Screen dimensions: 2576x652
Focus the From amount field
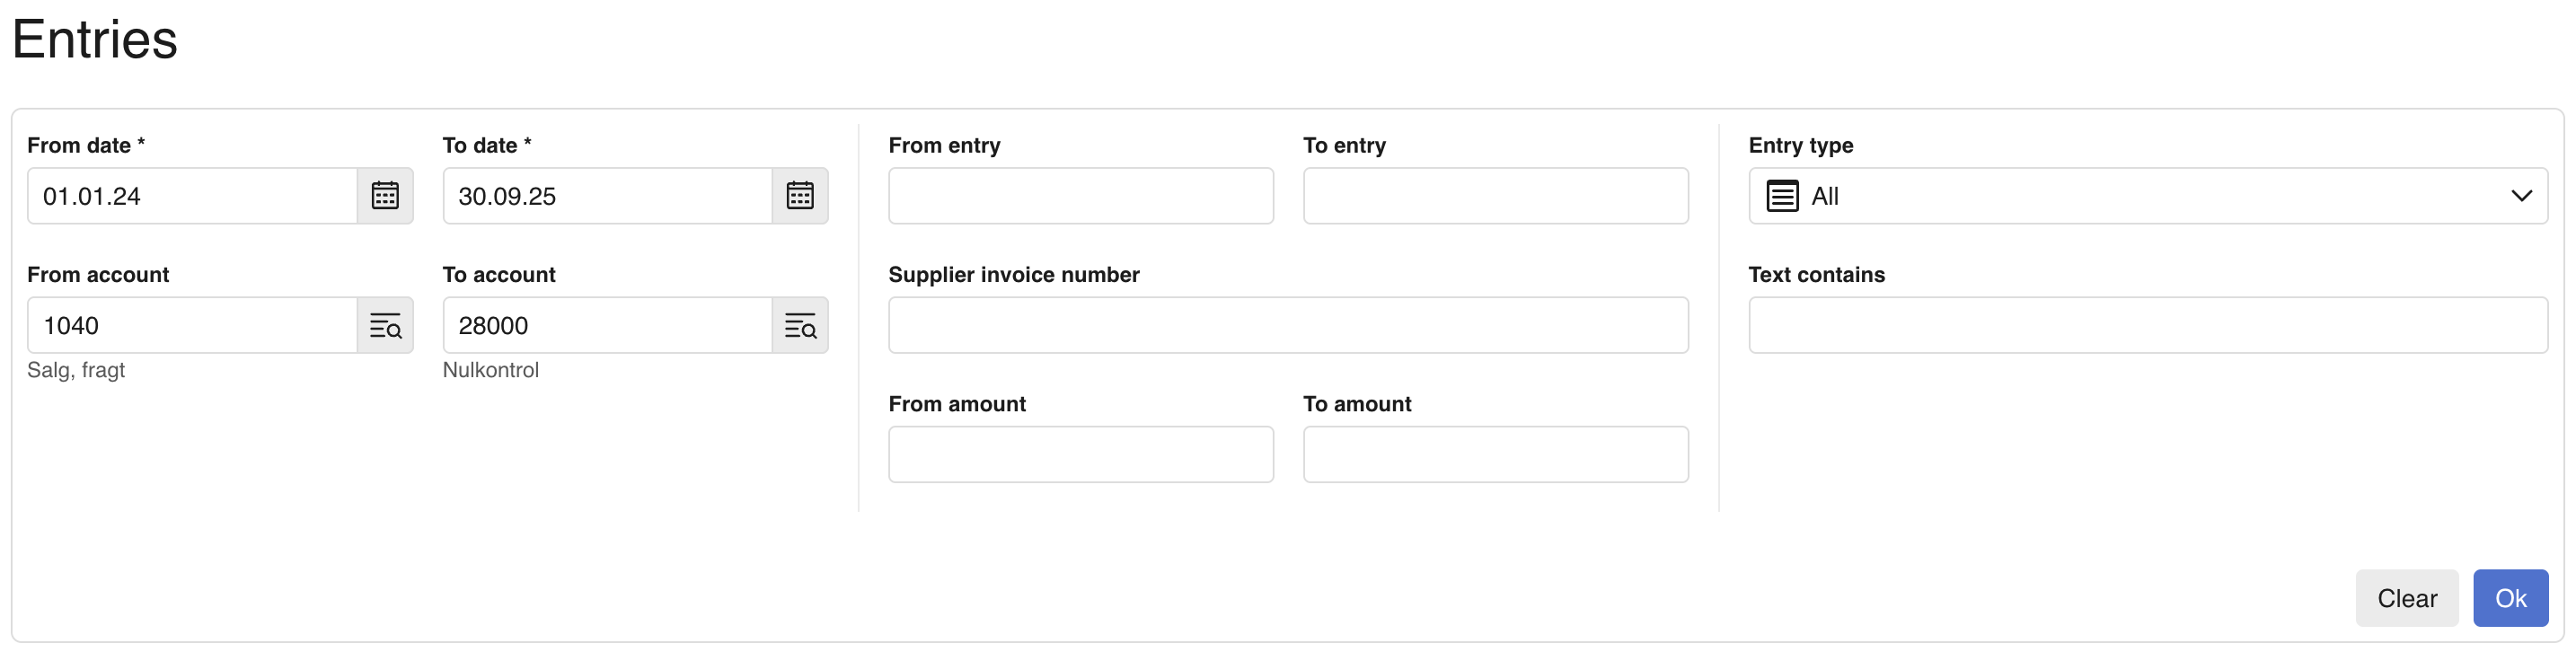coord(1080,455)
